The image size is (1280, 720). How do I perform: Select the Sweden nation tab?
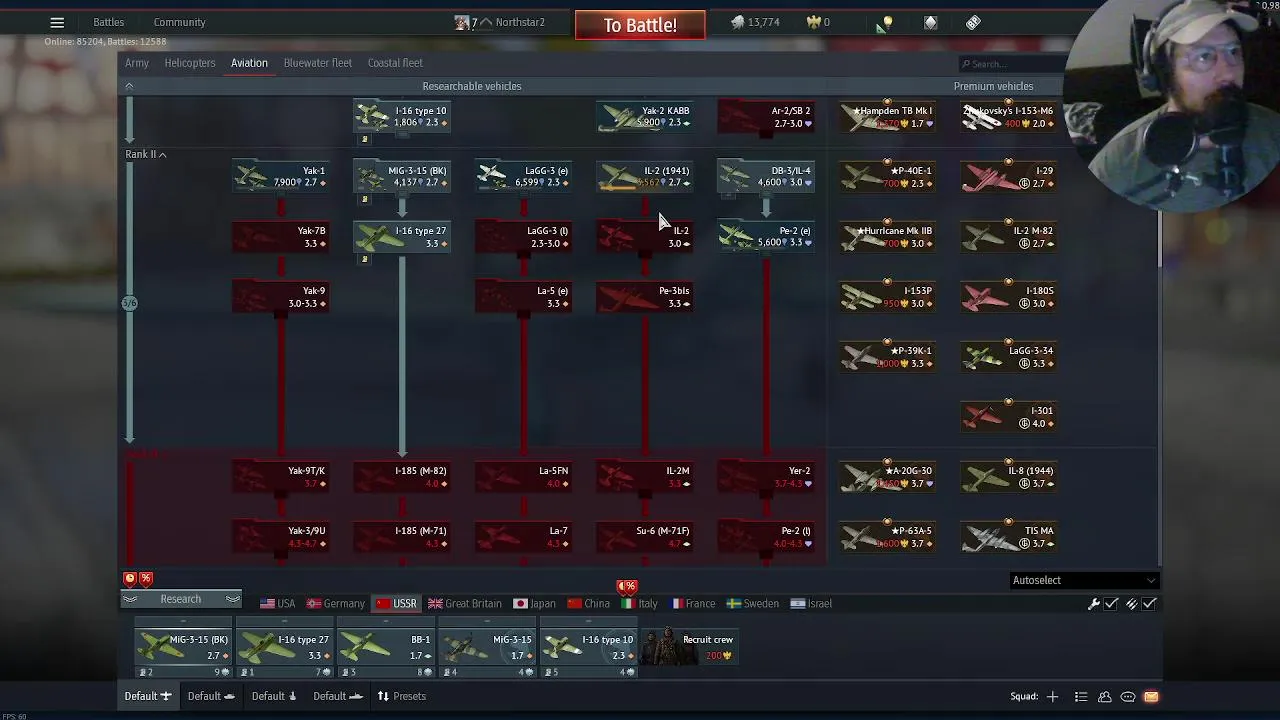coord(752,603)
